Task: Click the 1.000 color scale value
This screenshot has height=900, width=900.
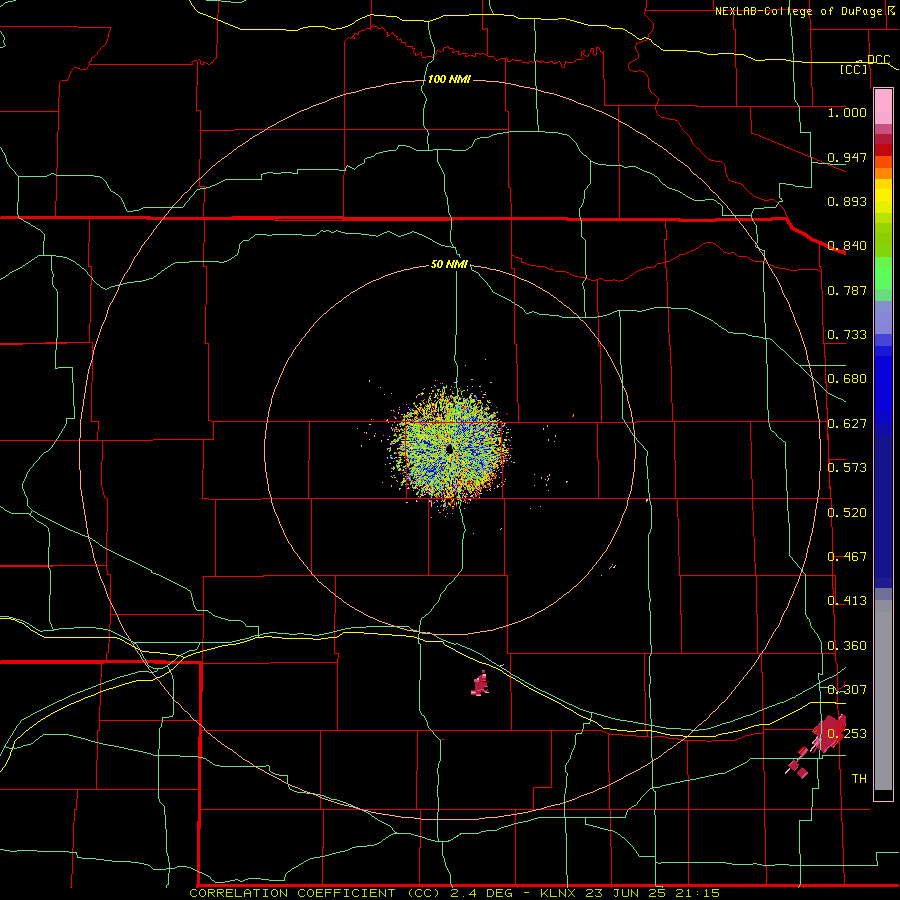Action: pyautogui.click(x=847, y=112)
